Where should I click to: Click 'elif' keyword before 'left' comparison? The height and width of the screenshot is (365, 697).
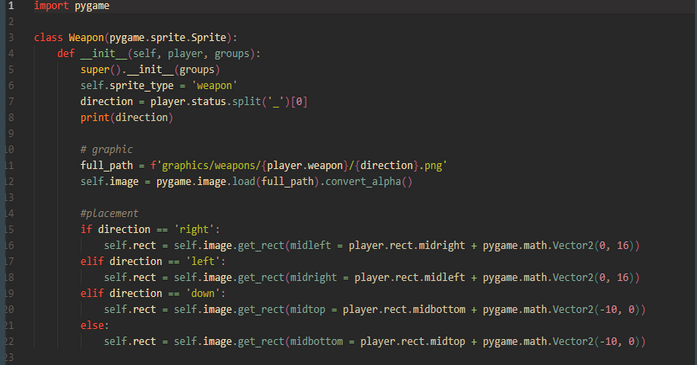(x=92, y=261)
